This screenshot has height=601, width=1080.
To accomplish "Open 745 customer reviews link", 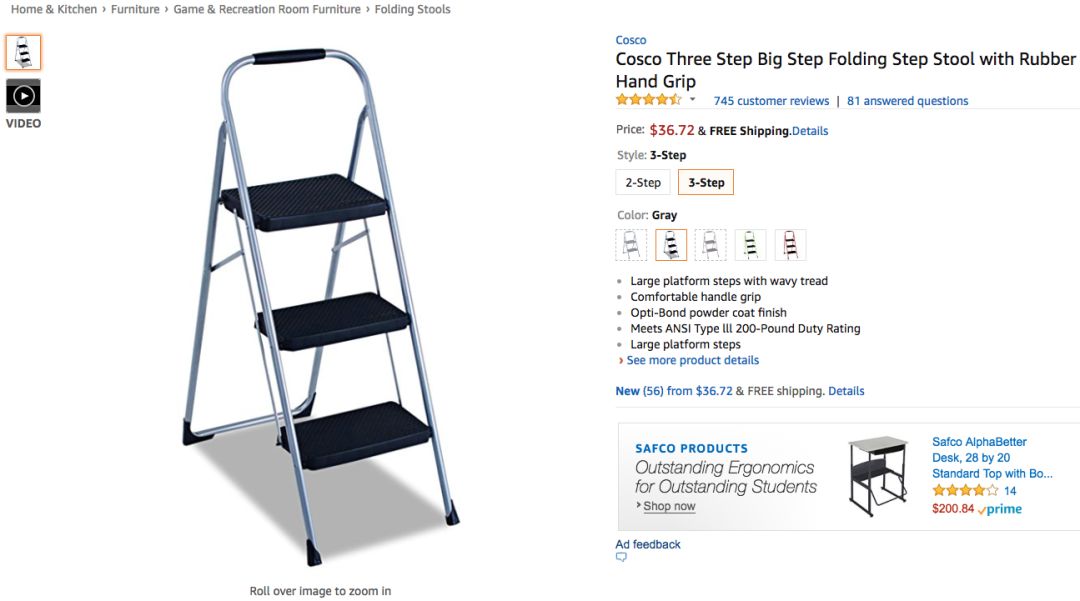I will (771, 101).
